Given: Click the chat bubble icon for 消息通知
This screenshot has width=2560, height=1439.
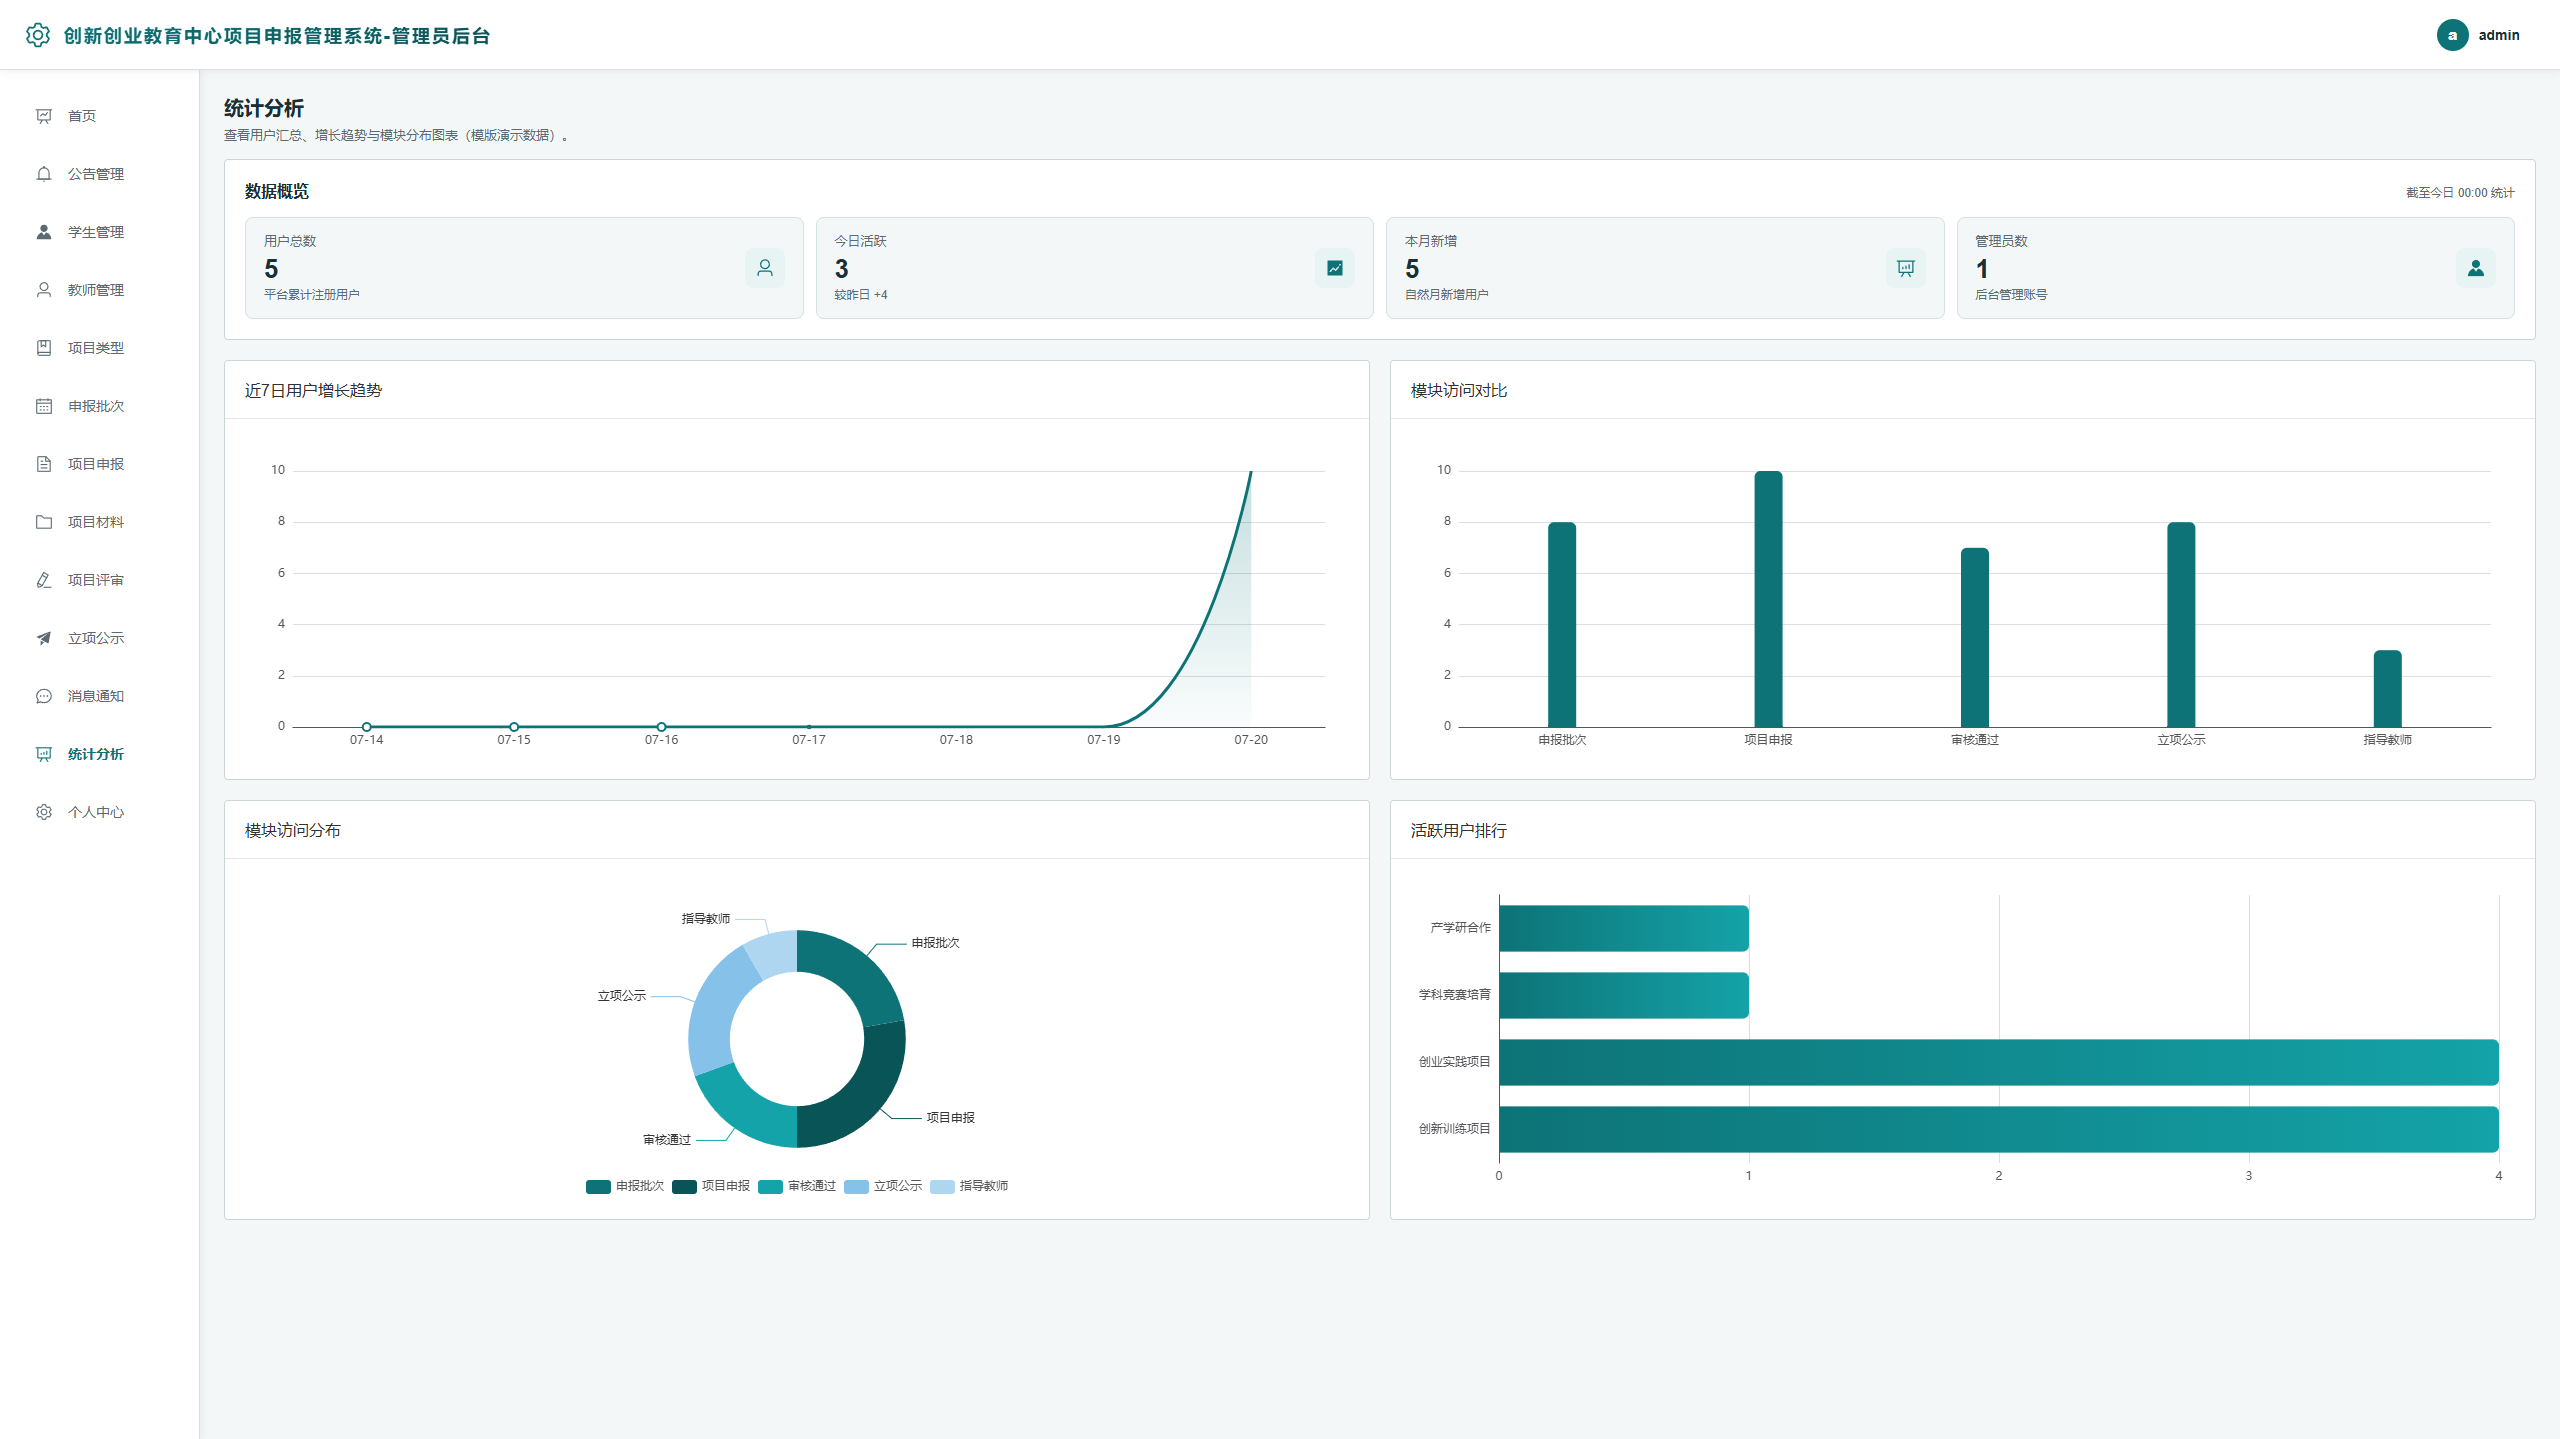Looking at the screenshot, I should coord(44,696).
